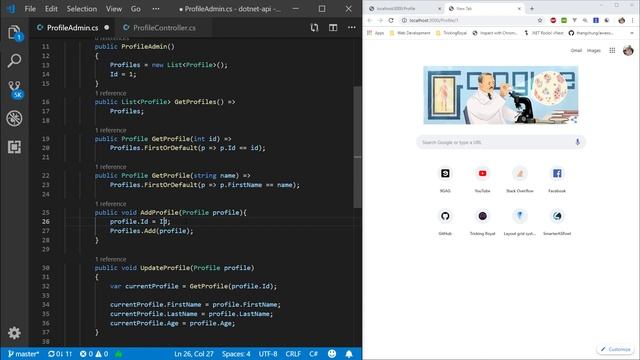The height and width of the screenshot is (360, 640).
Task: Open the Layout grid system shortcut tile
Action: click(x=520, y=222)
